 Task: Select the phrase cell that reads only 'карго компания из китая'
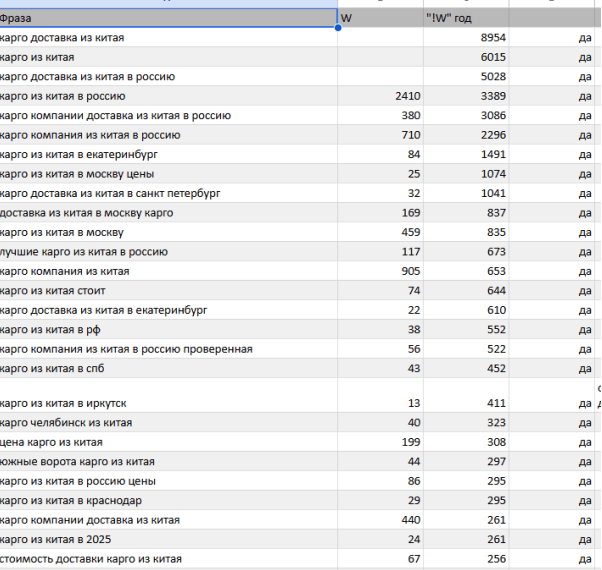point(169,271)
